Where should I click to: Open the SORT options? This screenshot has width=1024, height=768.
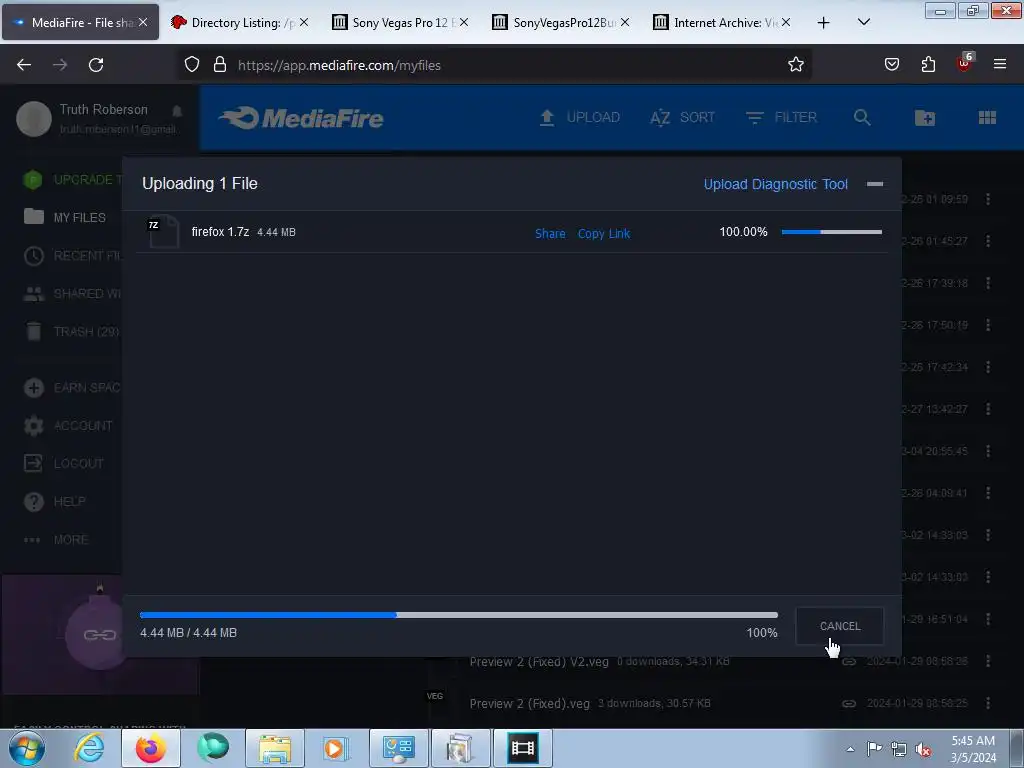[x=682, y=118]
